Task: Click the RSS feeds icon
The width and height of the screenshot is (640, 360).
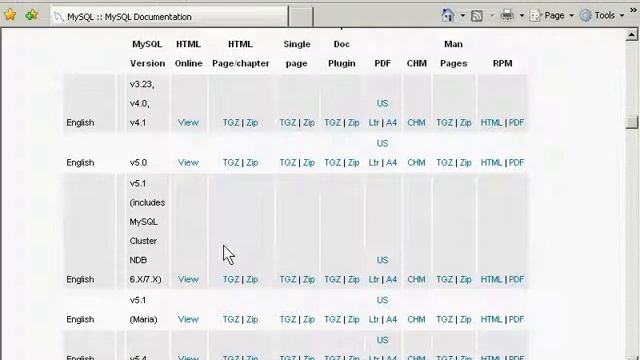Action: (477, 16)
